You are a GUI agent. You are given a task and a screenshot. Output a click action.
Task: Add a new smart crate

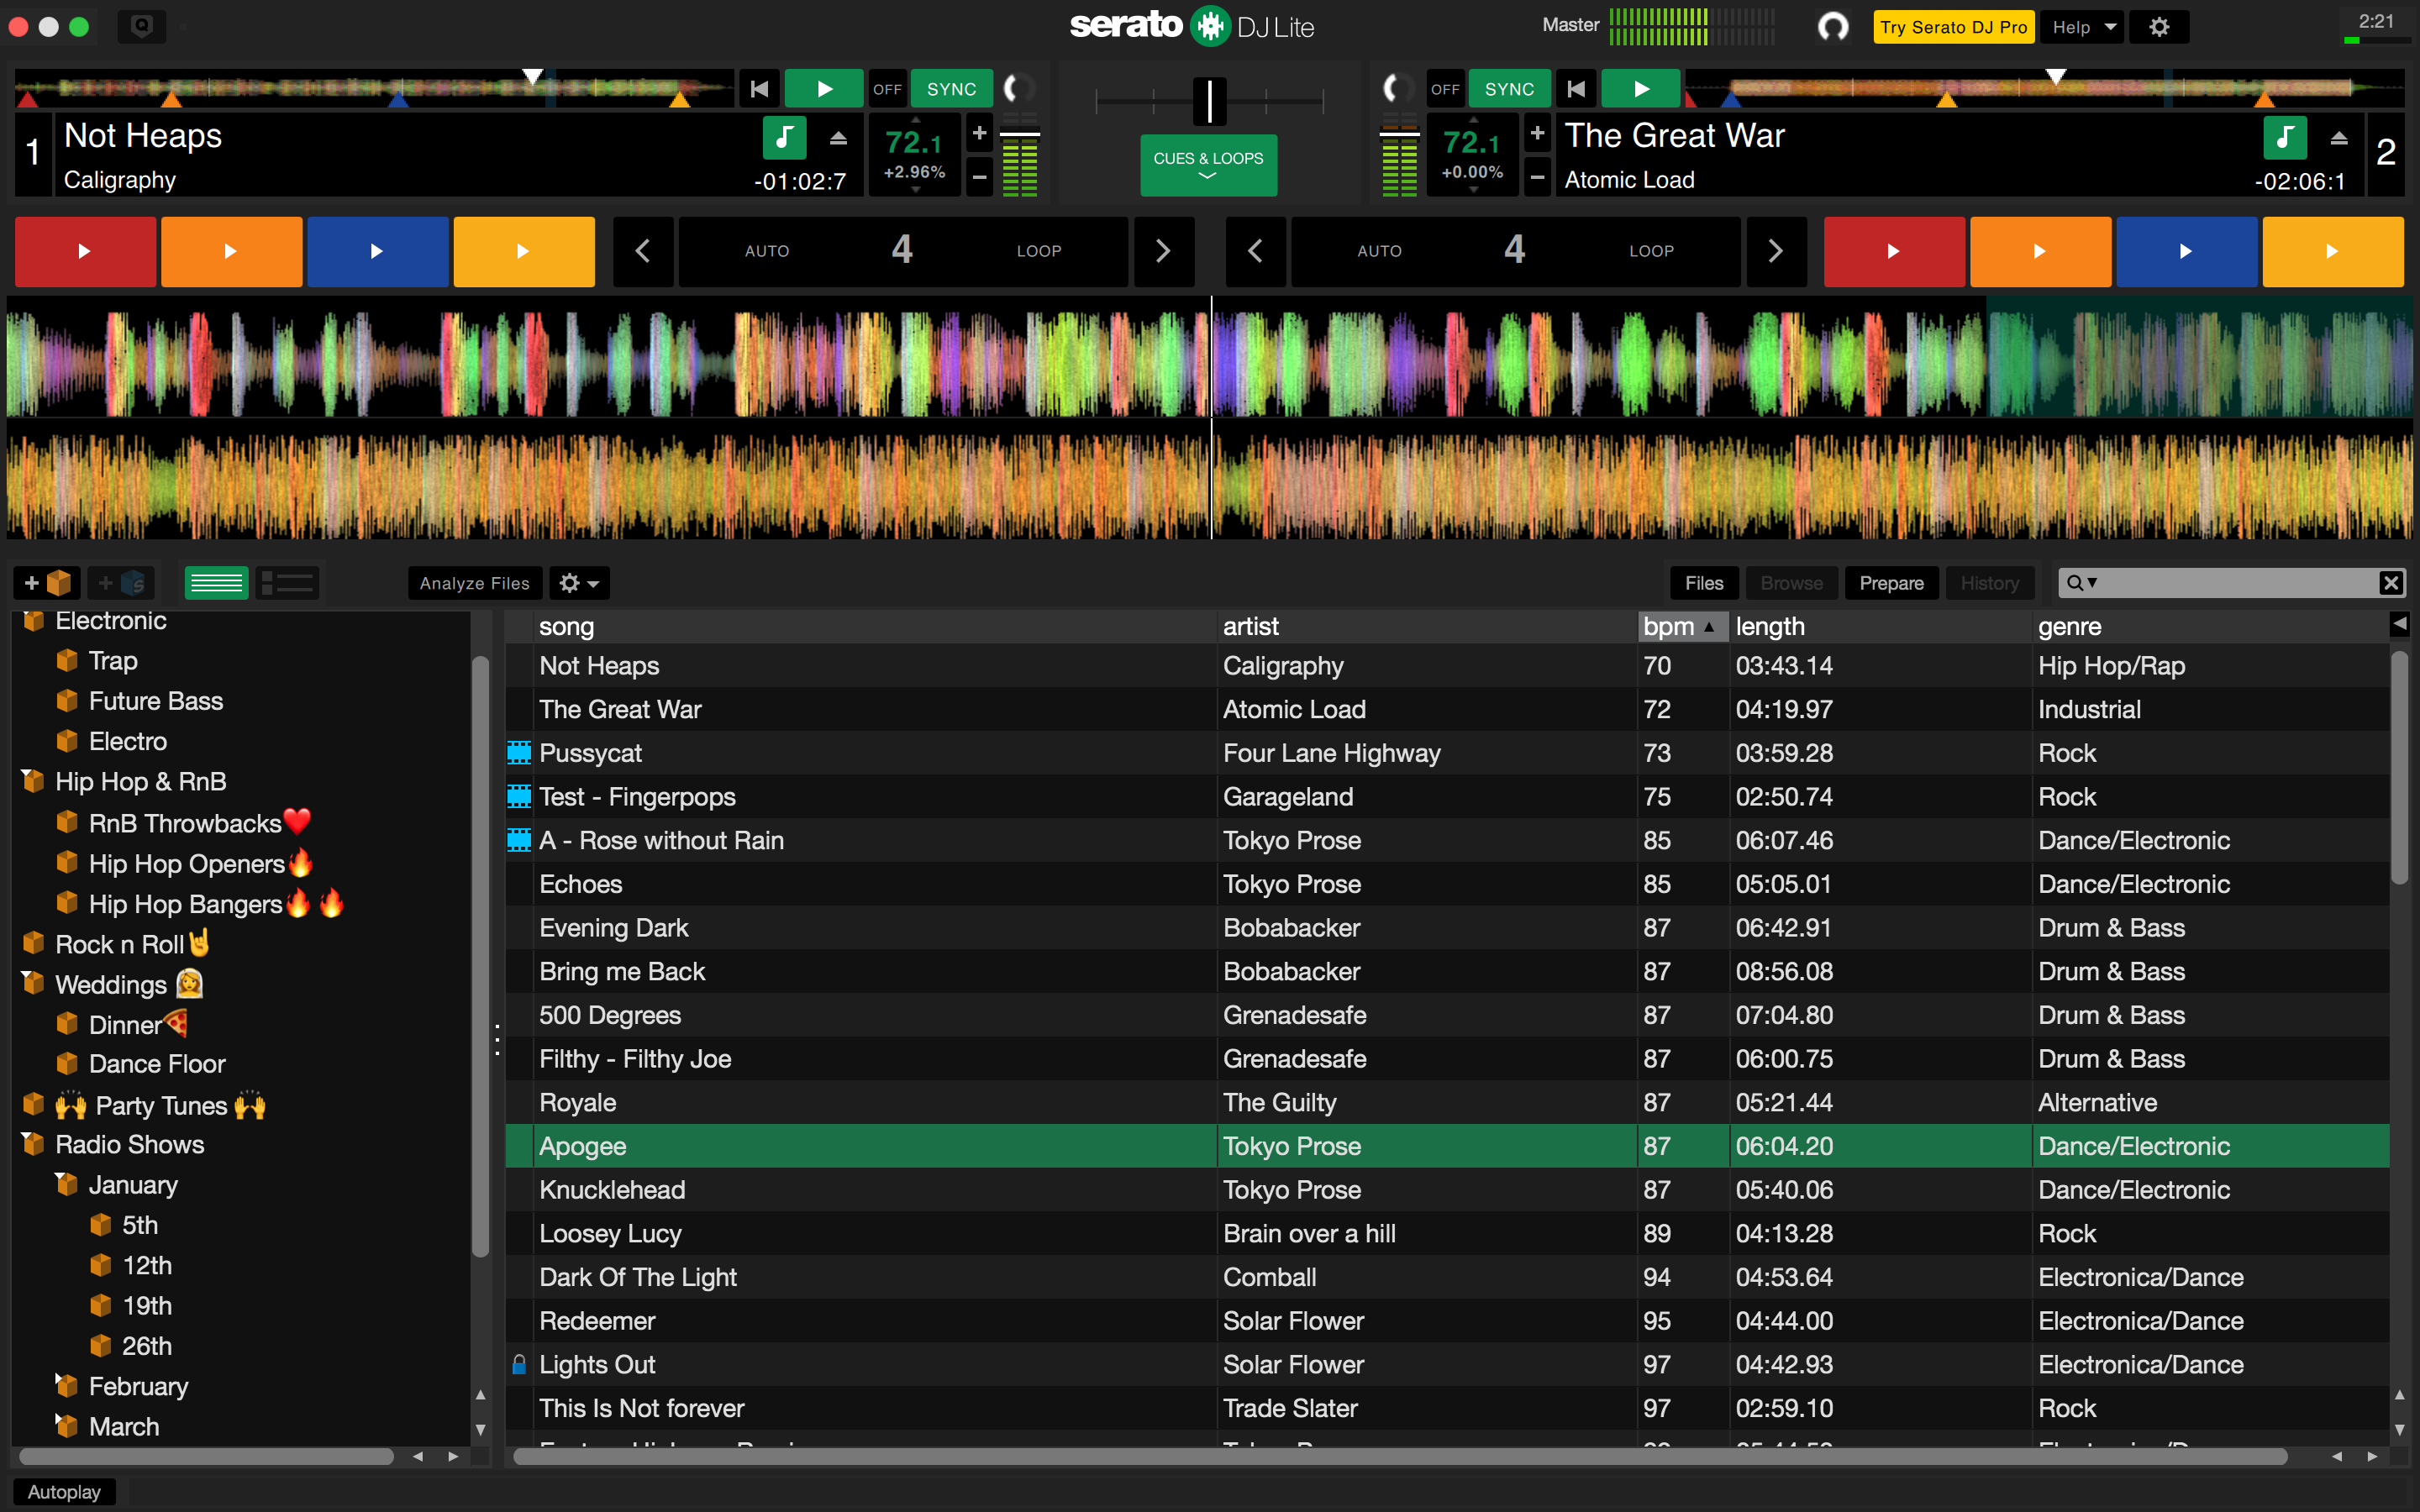120,582
